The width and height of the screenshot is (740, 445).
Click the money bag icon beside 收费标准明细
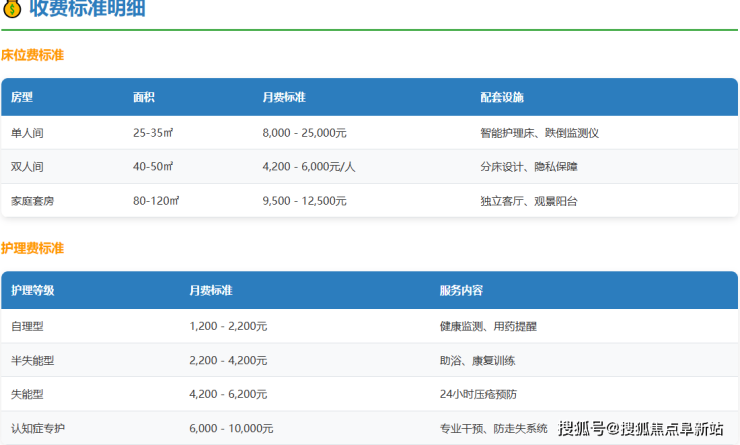coord(12,11)
